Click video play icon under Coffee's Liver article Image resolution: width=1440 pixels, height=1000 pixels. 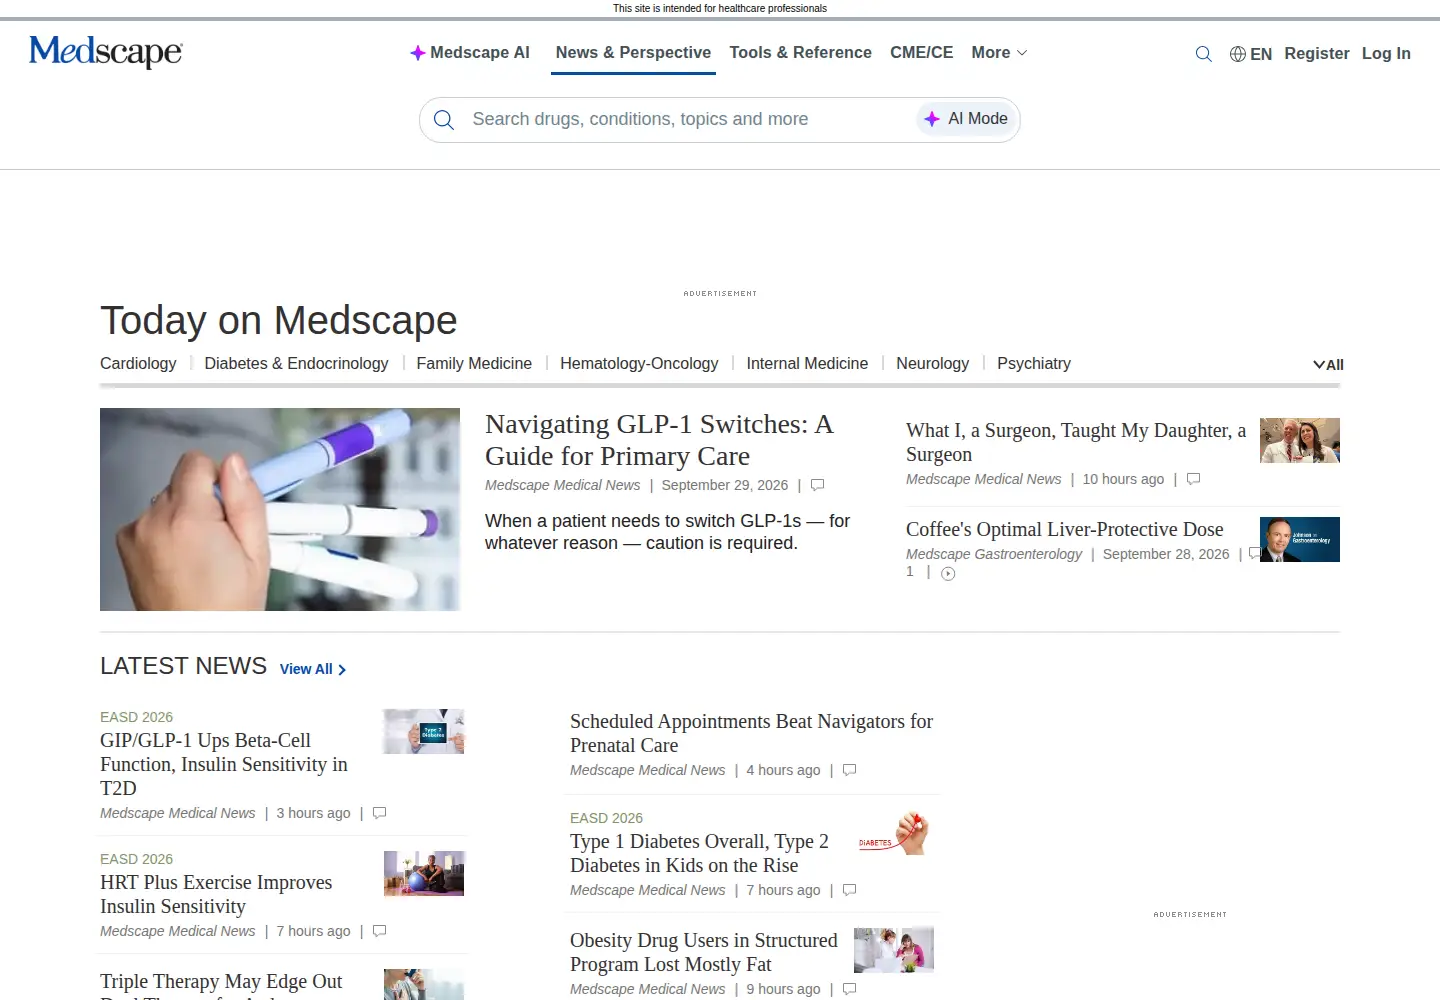[x=948, y=573]
